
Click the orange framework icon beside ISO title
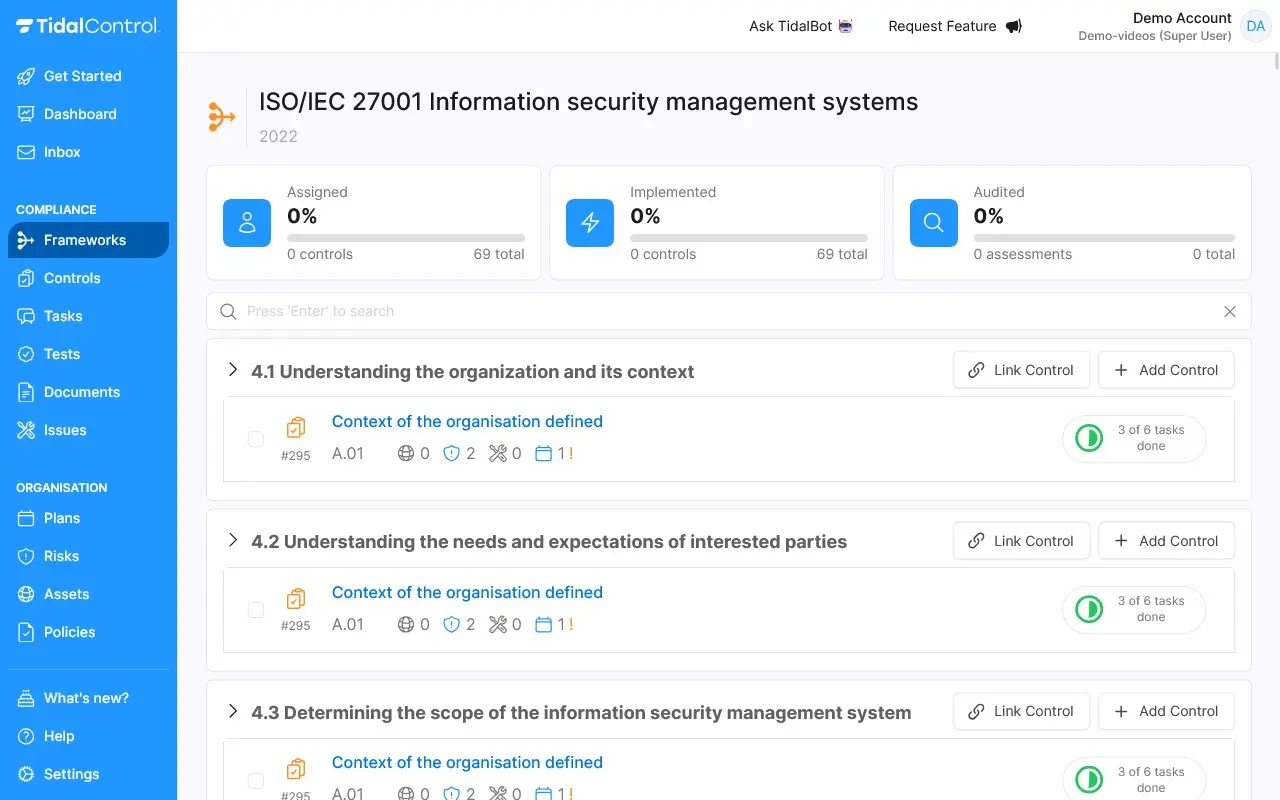(x=221, y=117)
